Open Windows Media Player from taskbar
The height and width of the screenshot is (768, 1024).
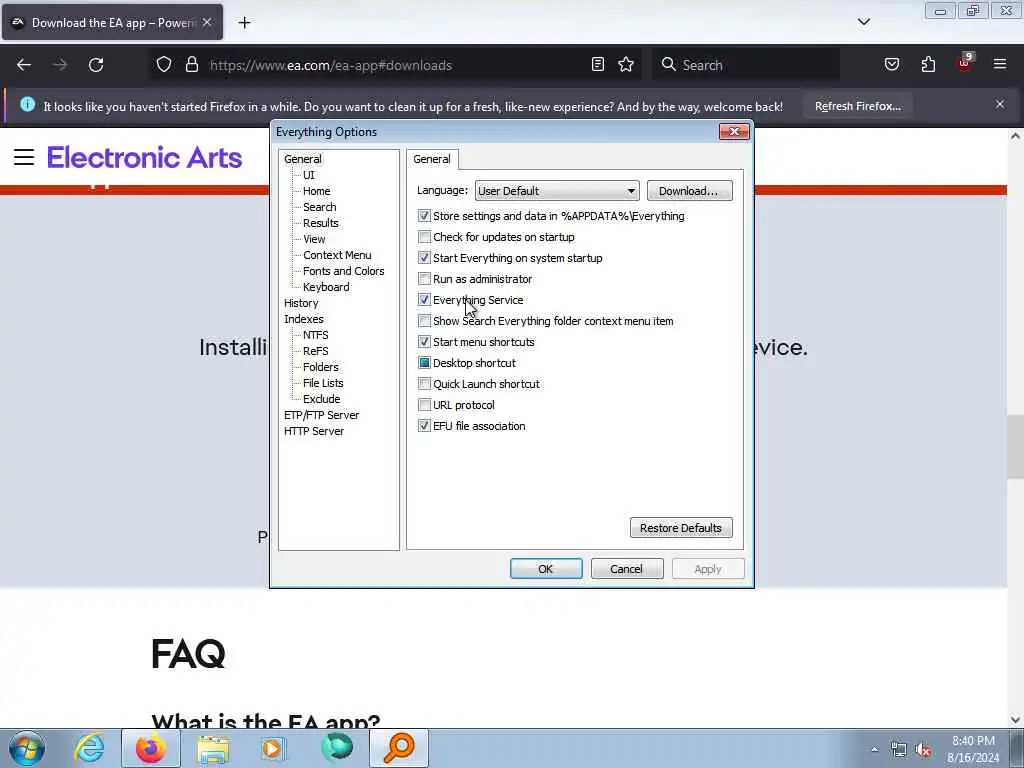[273, 748]
